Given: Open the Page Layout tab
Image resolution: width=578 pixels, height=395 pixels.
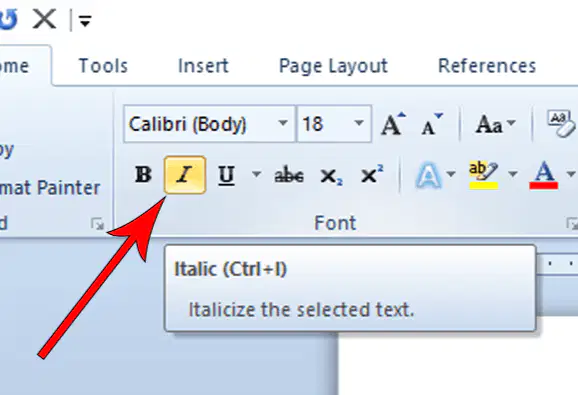Looking at the screenshot, I should (x=333, y=67).
